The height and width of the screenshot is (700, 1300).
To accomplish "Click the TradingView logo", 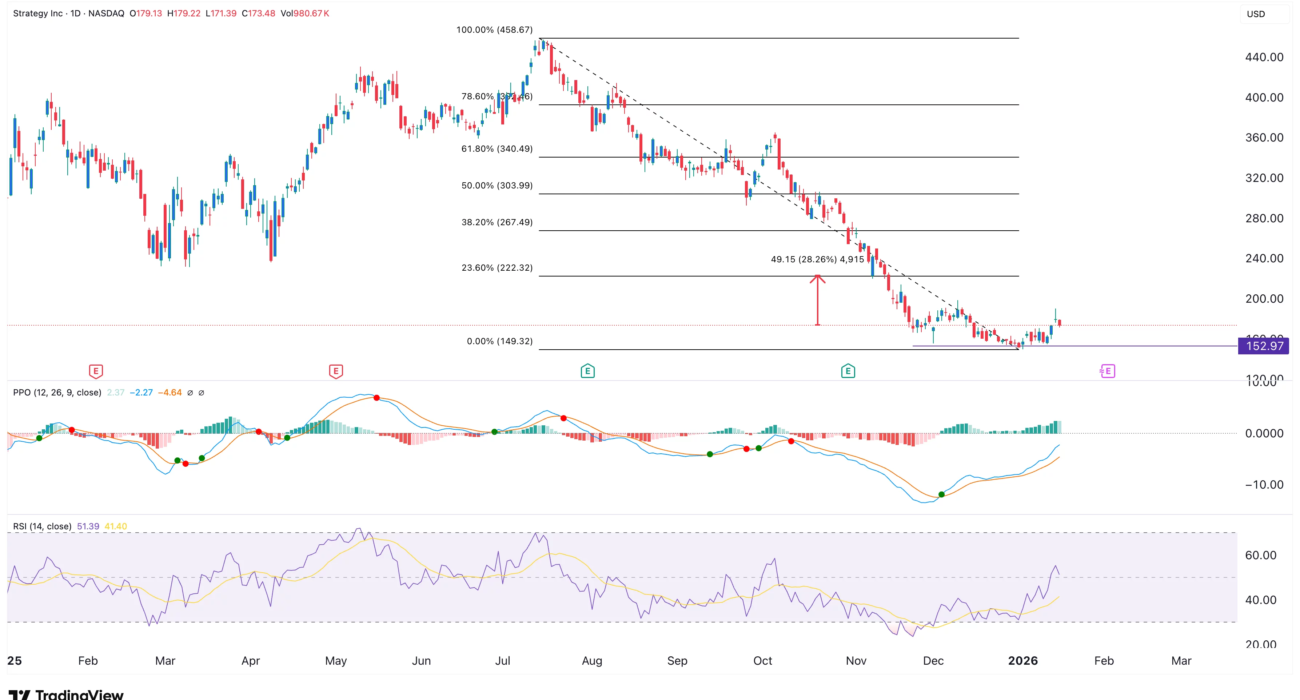I will [66, 693].
